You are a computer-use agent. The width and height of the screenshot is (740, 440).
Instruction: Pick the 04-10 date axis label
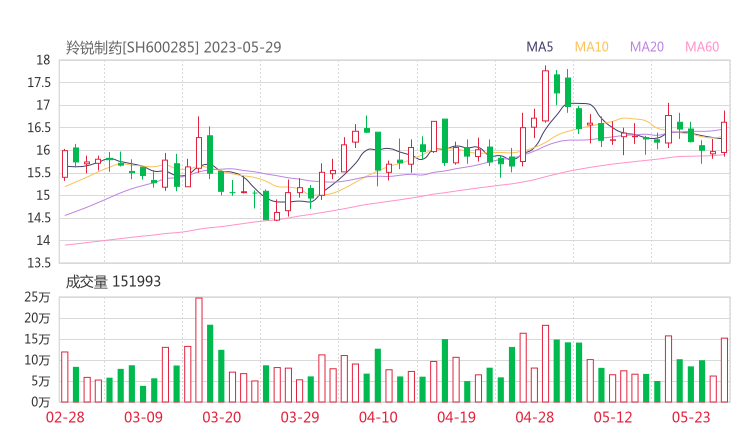378,417
